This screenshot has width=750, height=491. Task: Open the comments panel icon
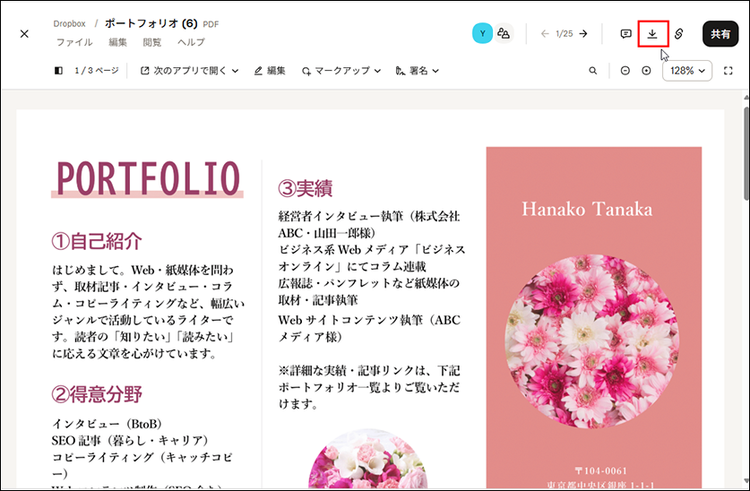pos(626,34)
